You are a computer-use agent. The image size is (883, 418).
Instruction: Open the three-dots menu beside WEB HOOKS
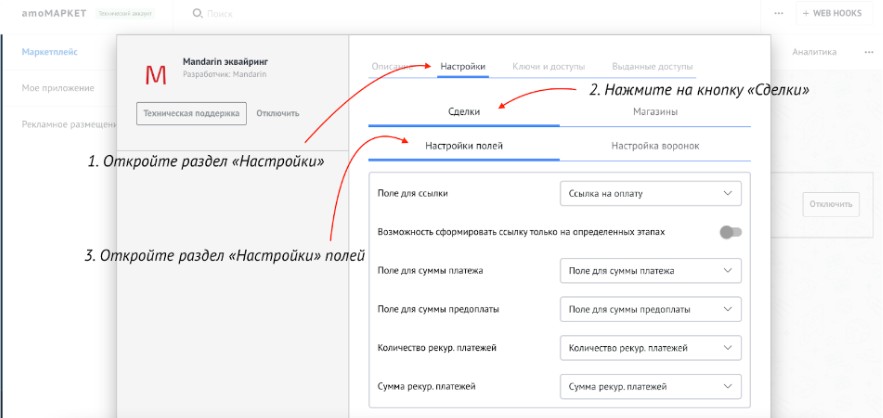click(779, 13)
